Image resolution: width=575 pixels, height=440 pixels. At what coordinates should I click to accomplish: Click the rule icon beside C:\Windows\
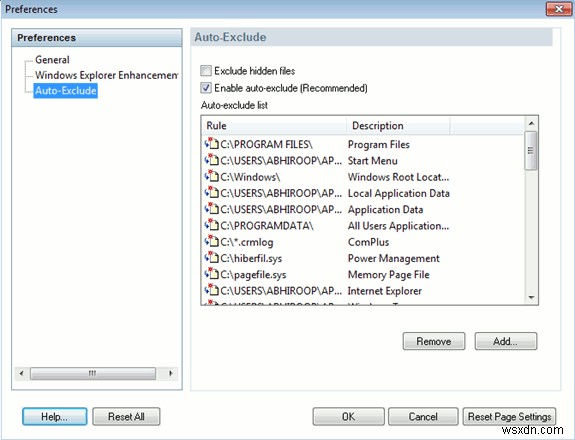(212, 176)
